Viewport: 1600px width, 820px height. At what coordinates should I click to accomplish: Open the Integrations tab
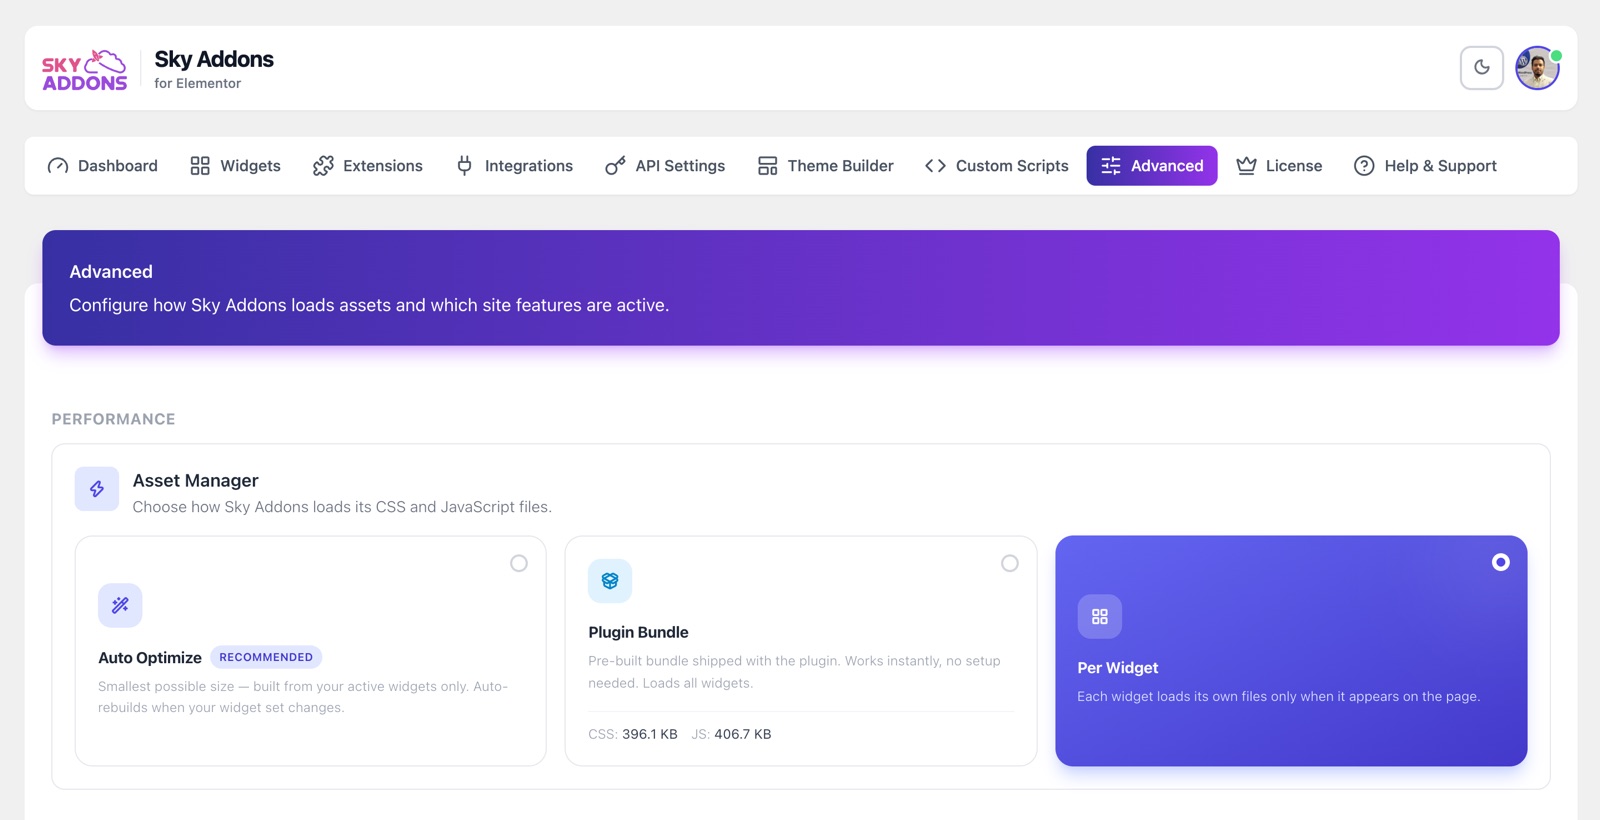point(514,166)
